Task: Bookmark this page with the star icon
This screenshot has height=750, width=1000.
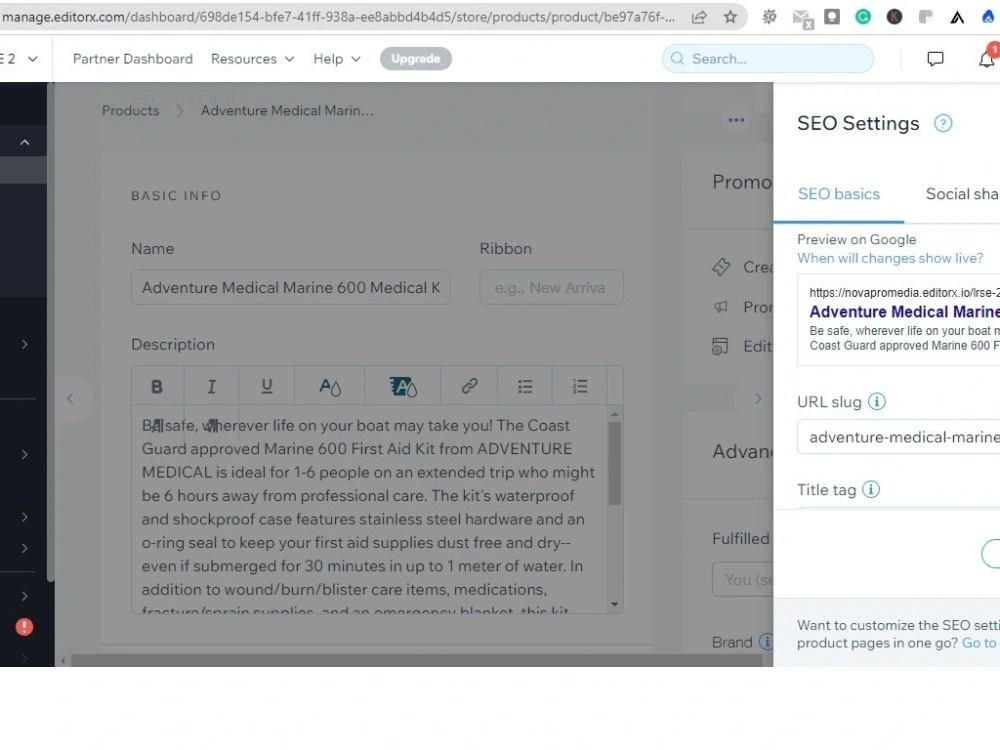Action: coord(730,17)
